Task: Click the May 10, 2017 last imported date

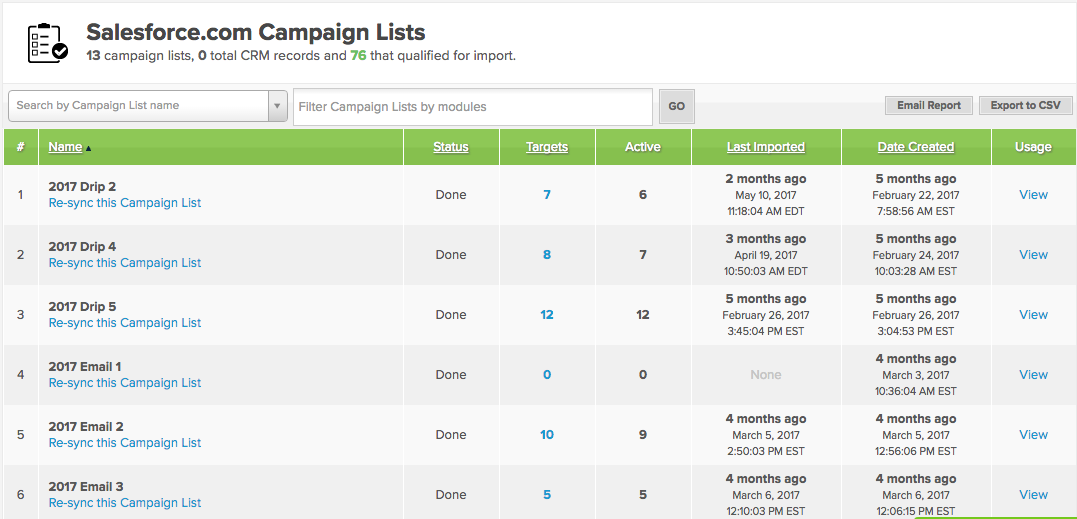Action: [766, 196]
